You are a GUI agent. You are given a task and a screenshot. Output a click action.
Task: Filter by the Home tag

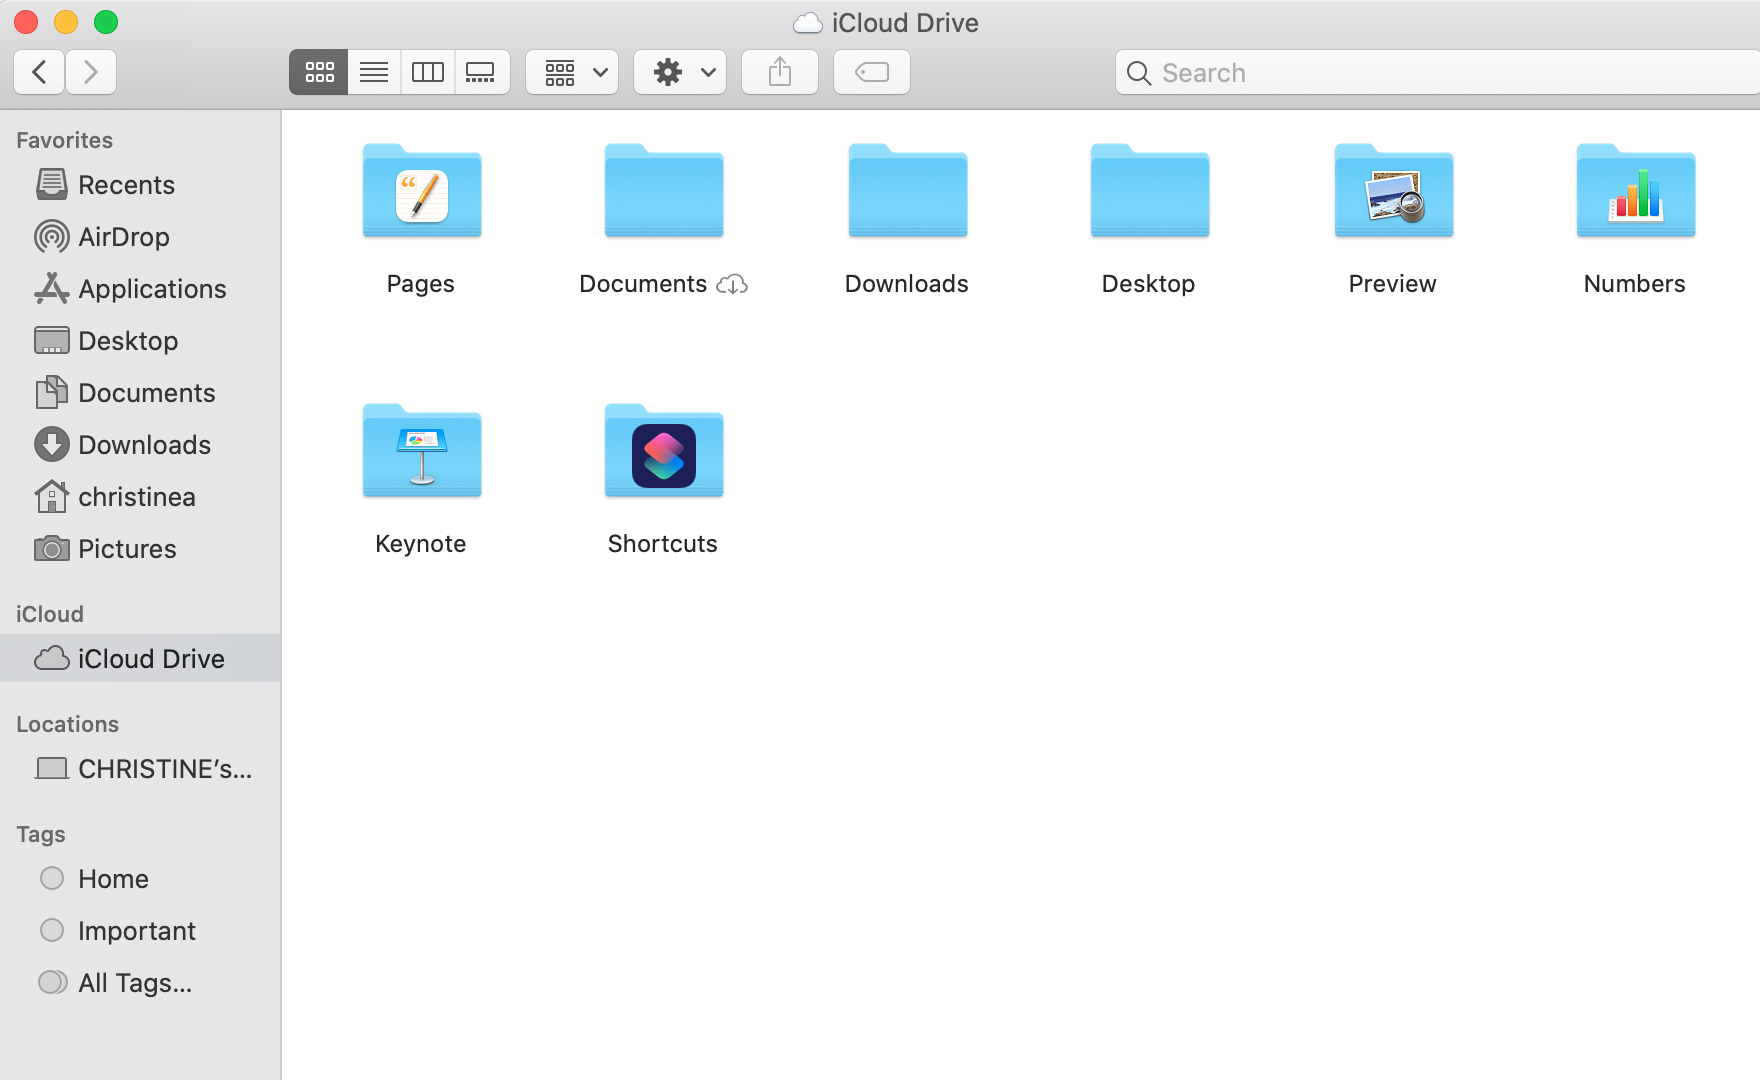pos(140,879)
